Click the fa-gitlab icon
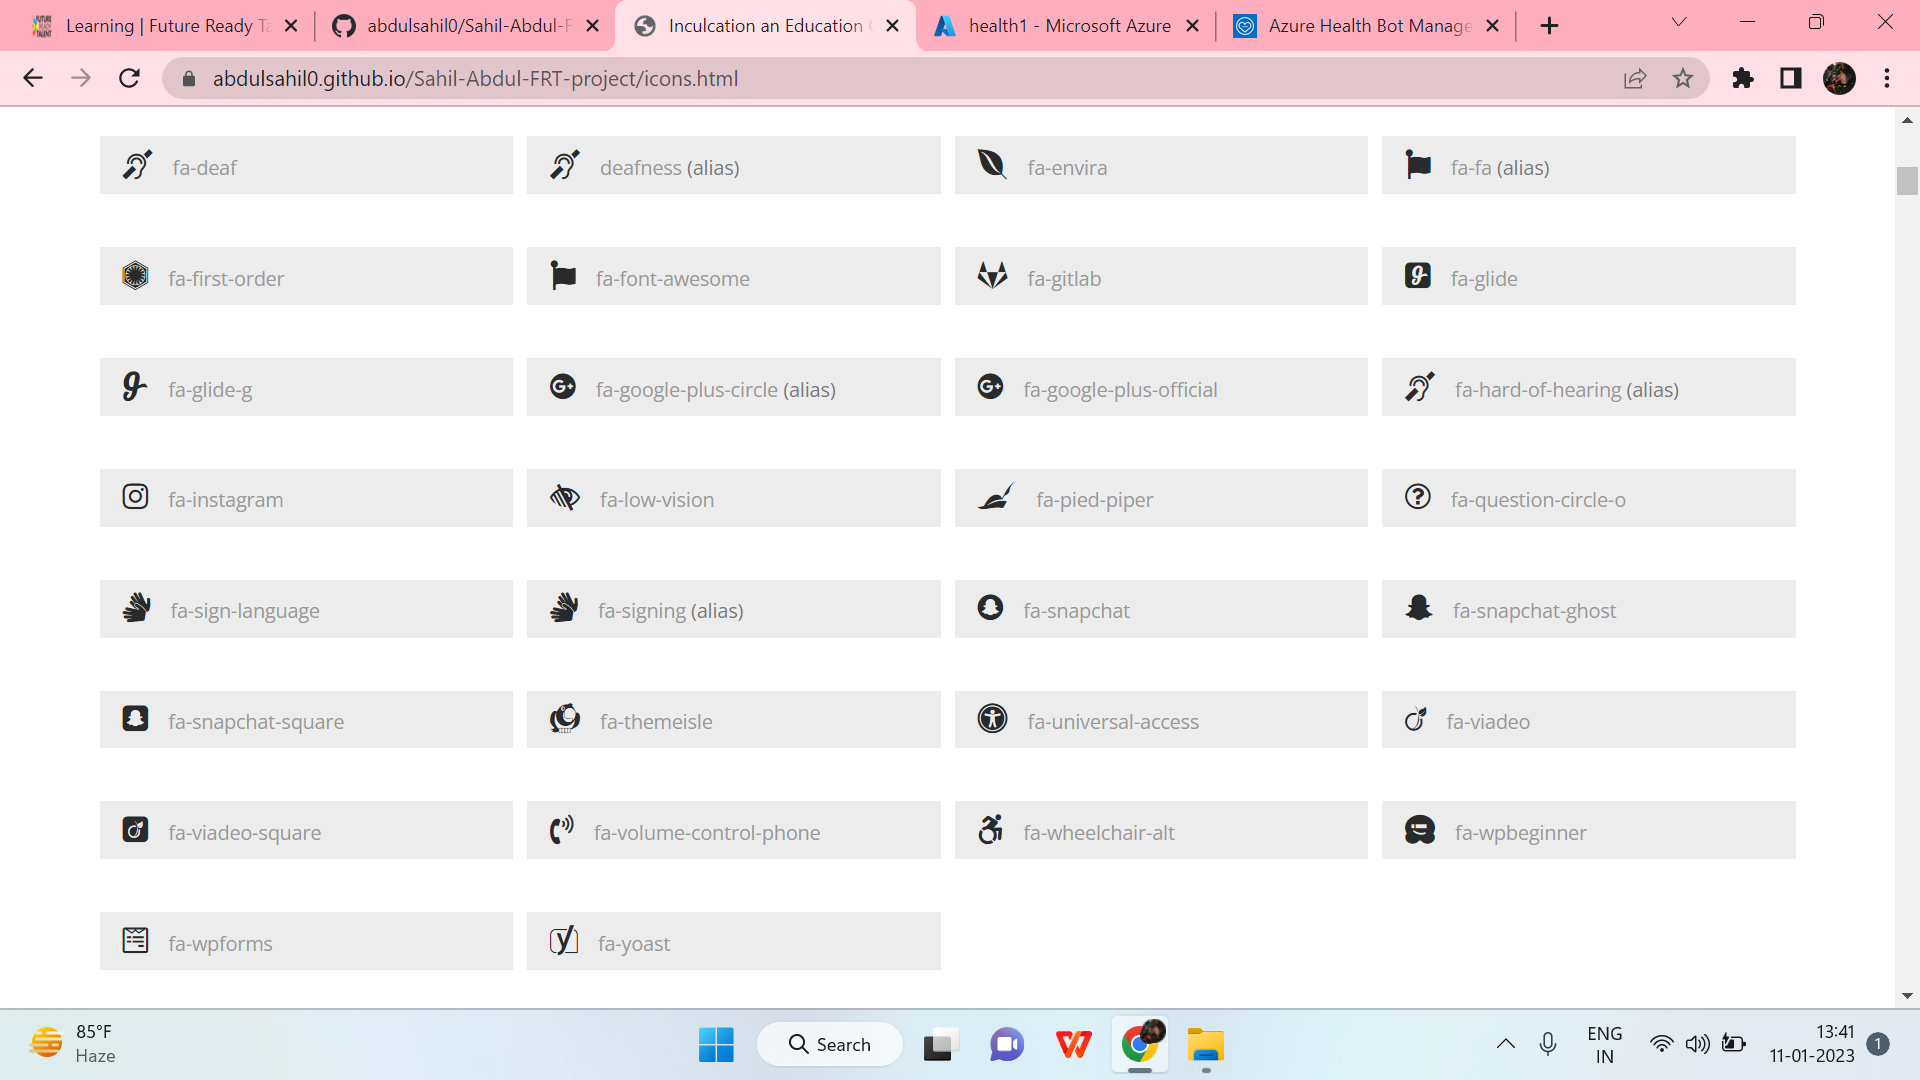Viewport: 1920px width, 1080px height. [x=991, y=275]
